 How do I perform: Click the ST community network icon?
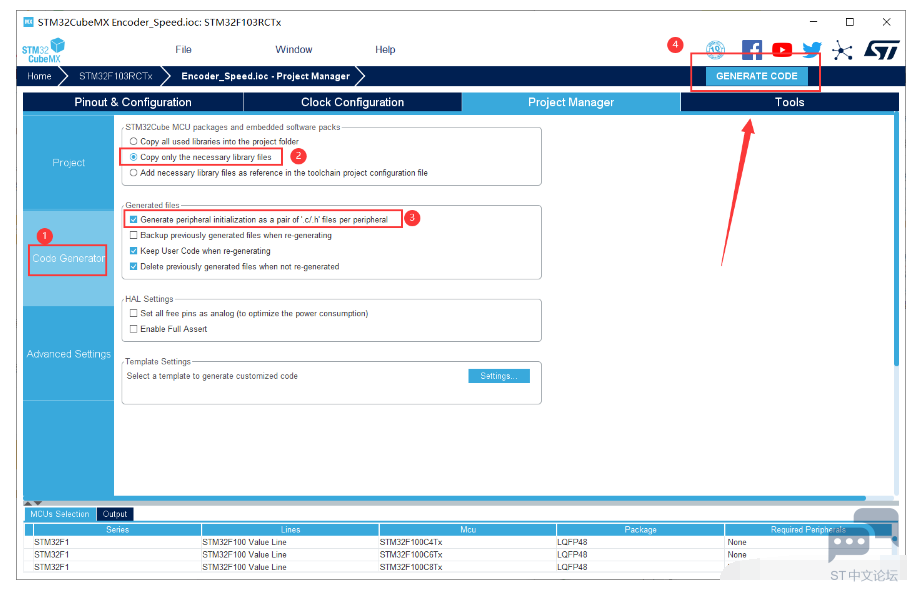coord(842,50)
